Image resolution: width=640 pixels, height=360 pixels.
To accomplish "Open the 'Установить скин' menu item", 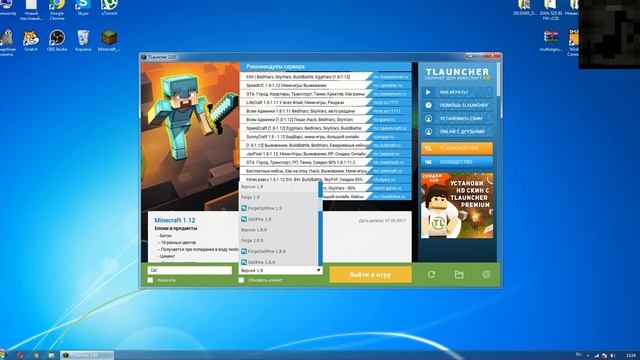I will (457, 118).
